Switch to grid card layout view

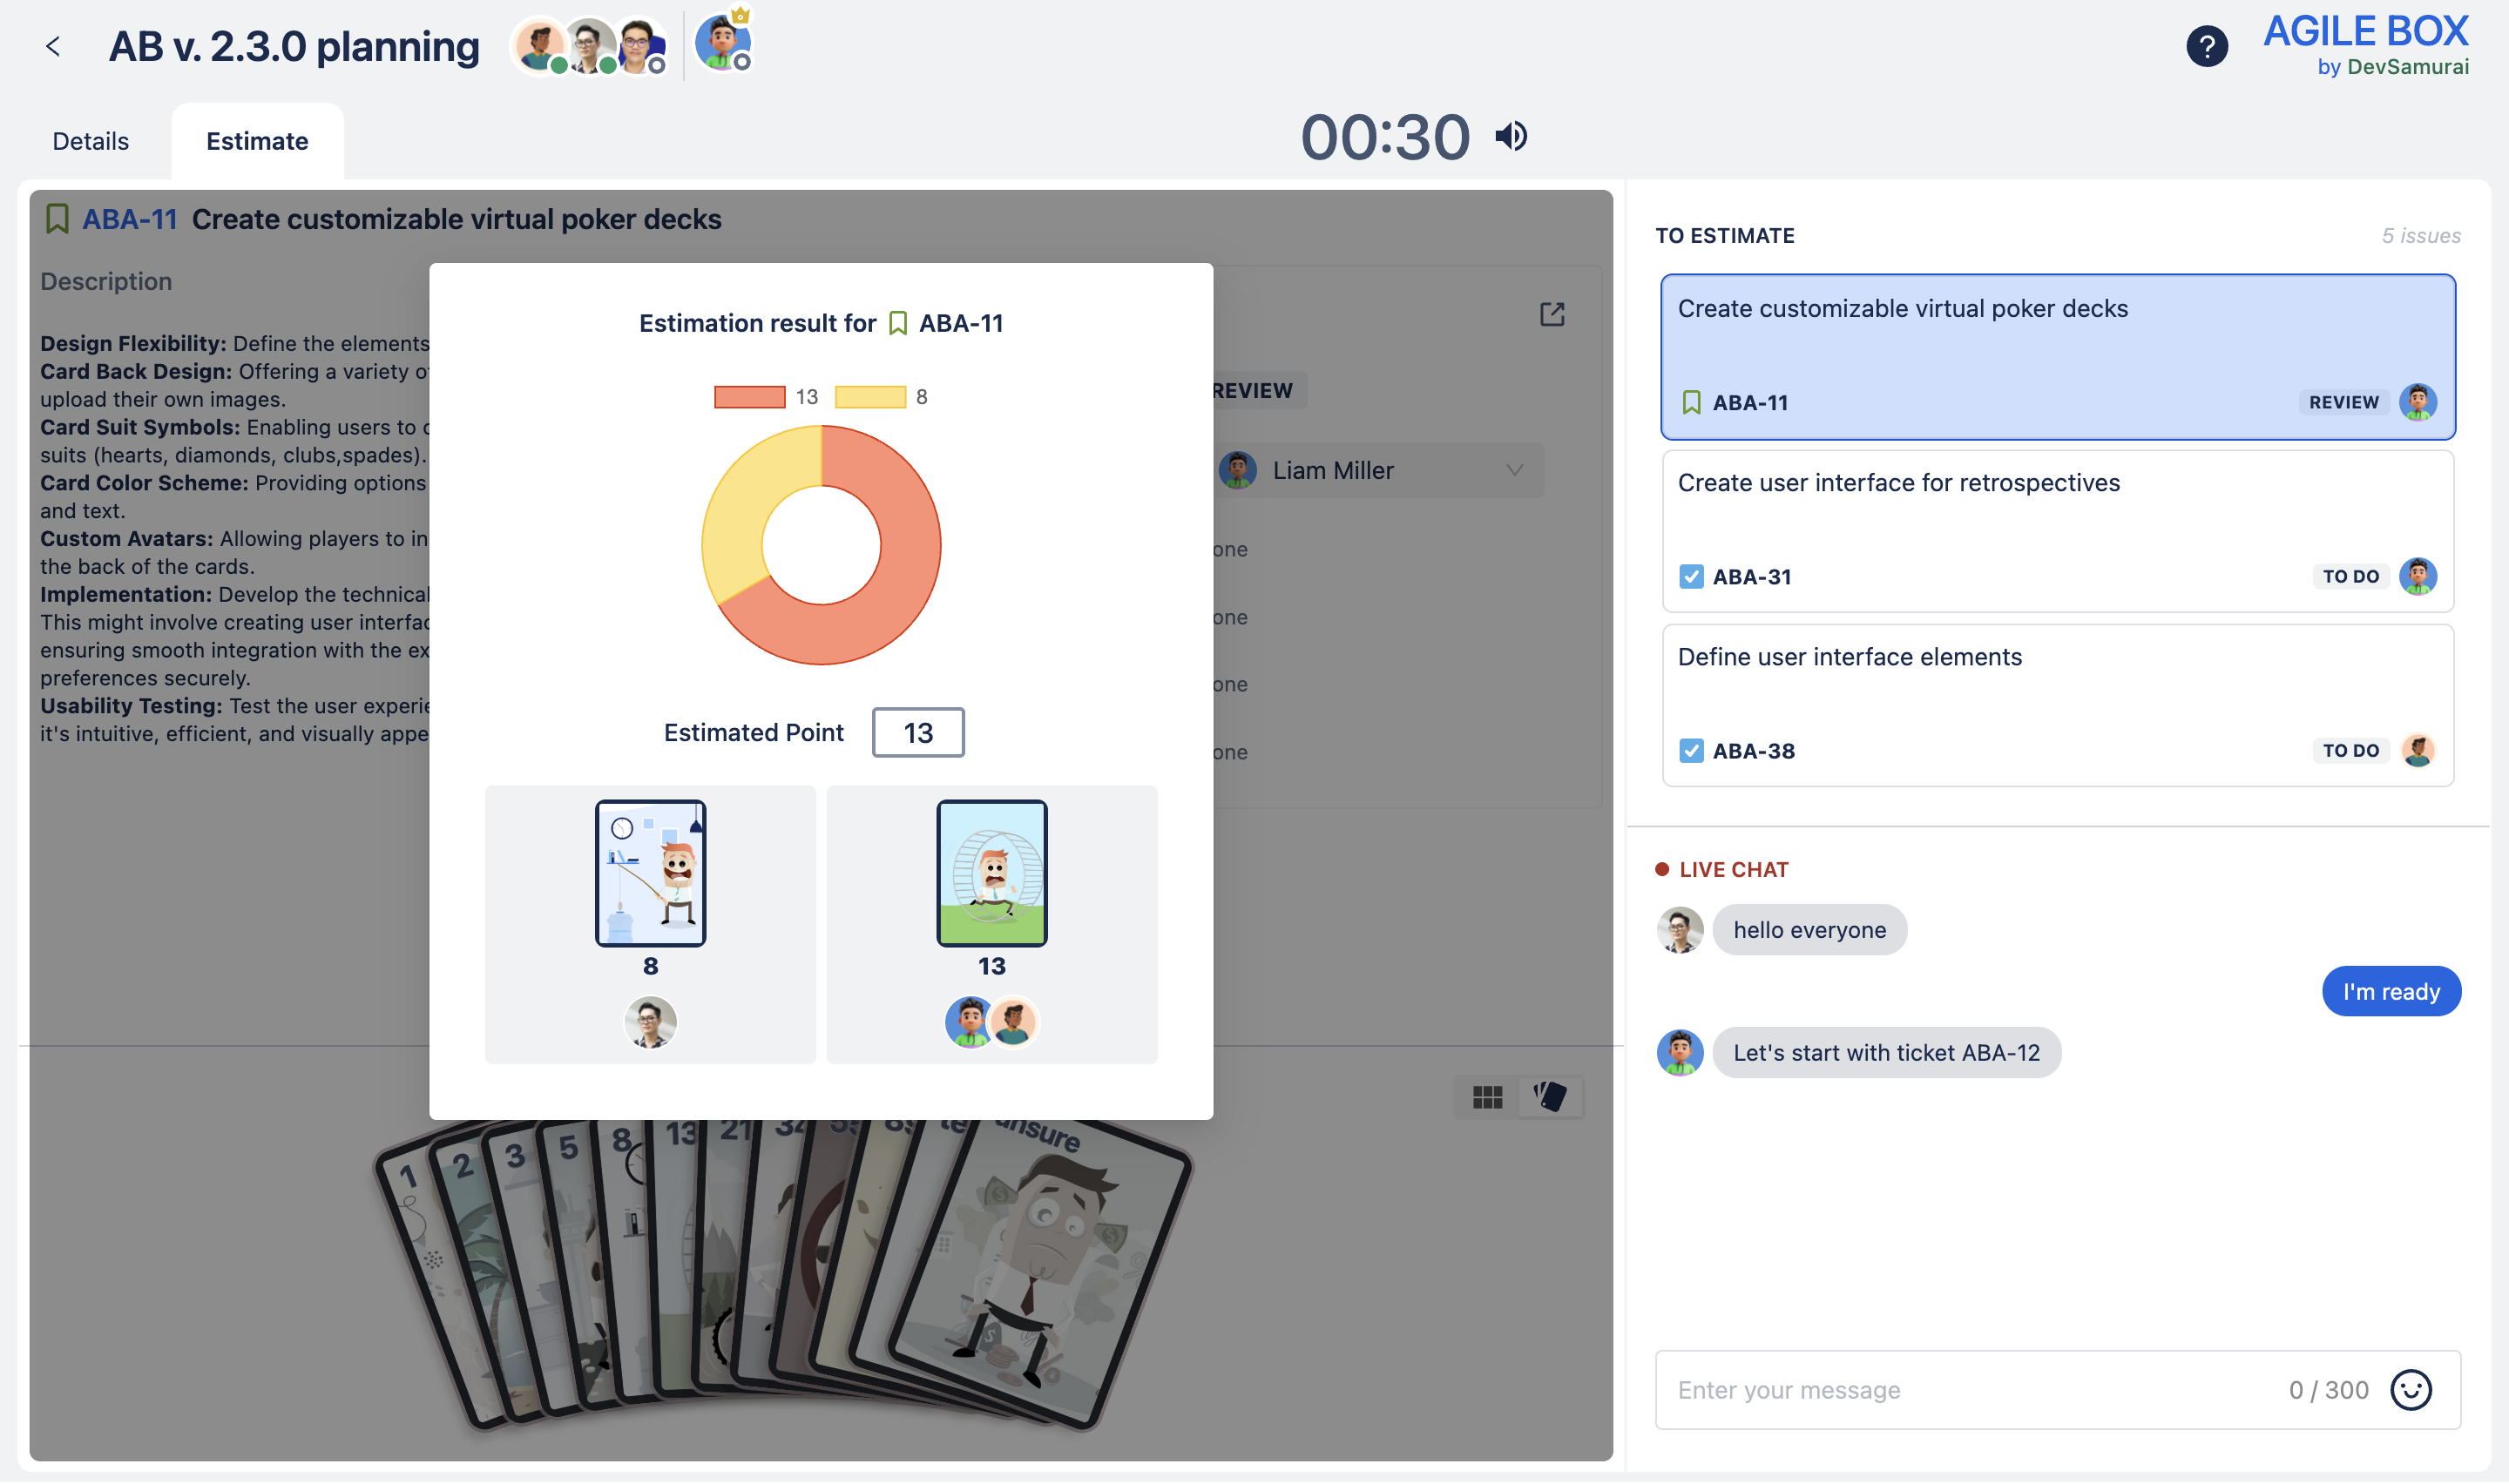(1487, 1097)
